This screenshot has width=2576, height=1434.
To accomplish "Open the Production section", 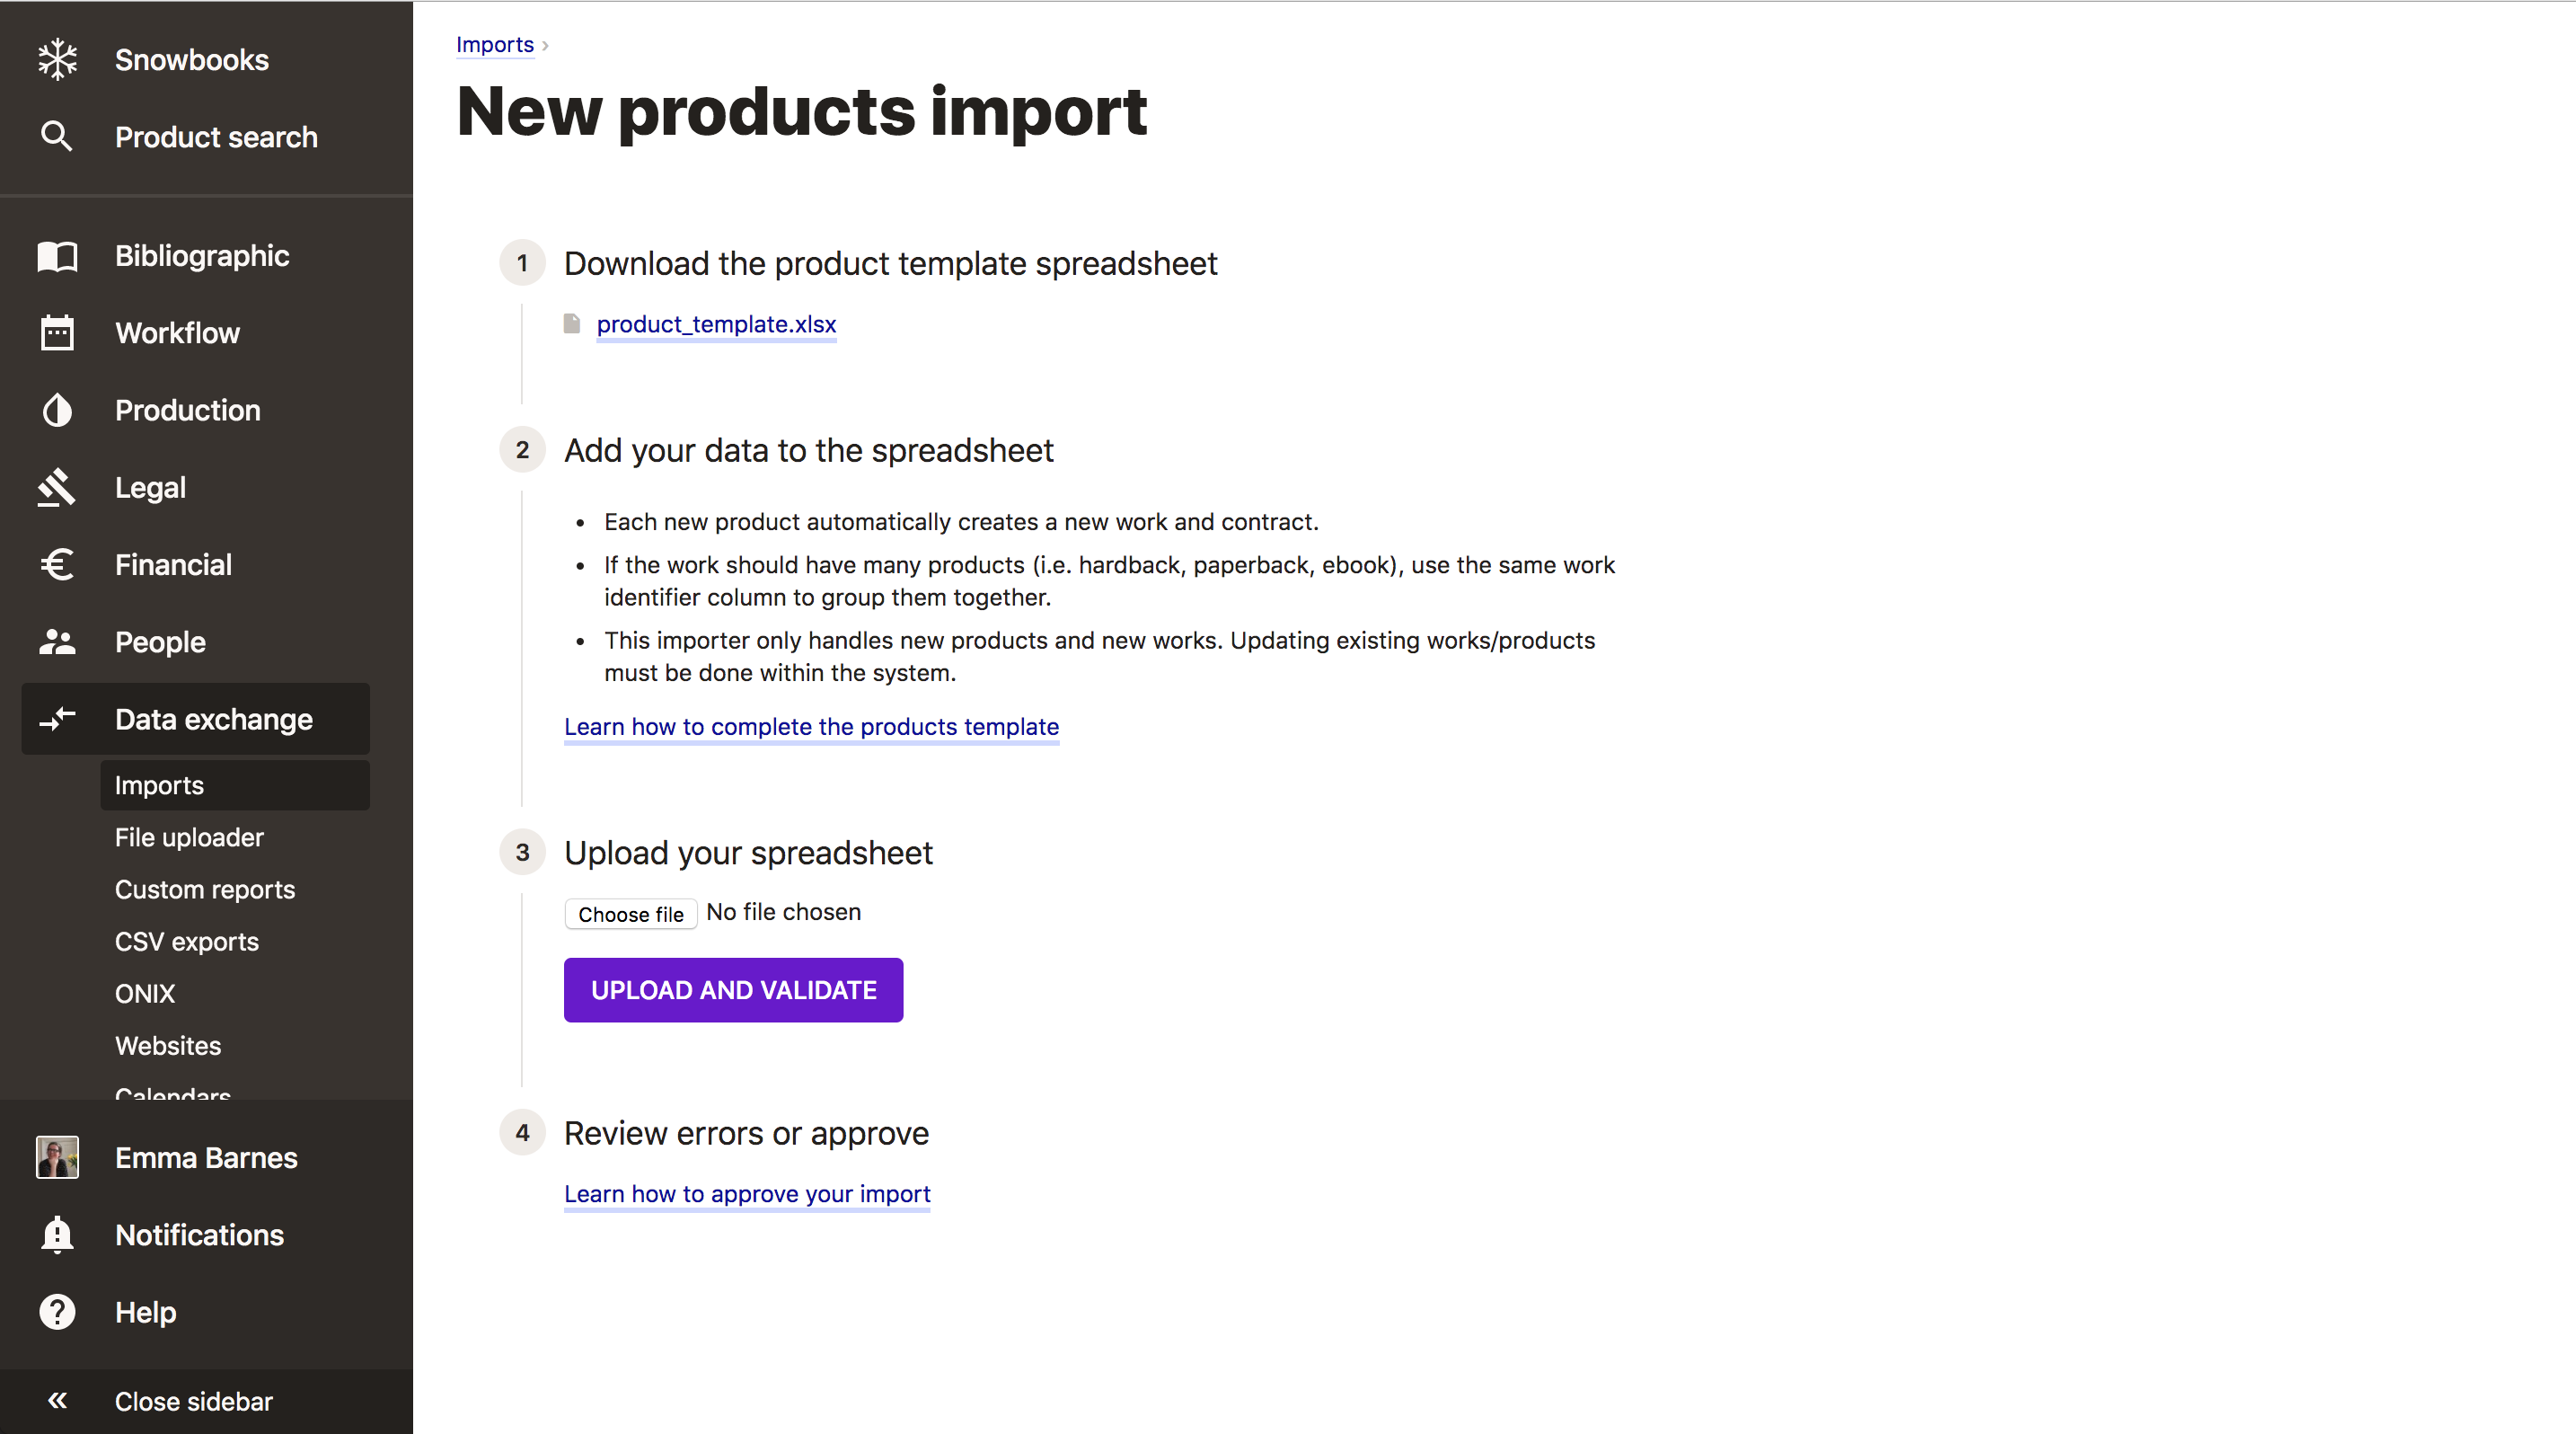I will (x=189, y=410).
